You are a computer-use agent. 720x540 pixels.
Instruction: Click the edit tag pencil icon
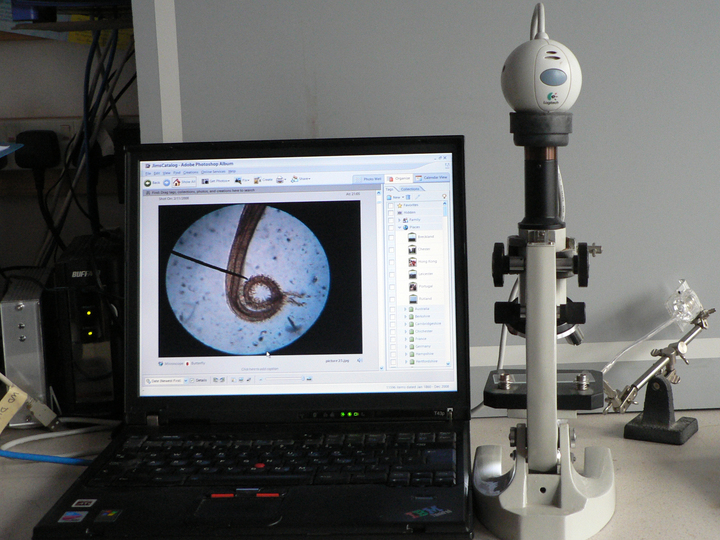pos(418,197)
